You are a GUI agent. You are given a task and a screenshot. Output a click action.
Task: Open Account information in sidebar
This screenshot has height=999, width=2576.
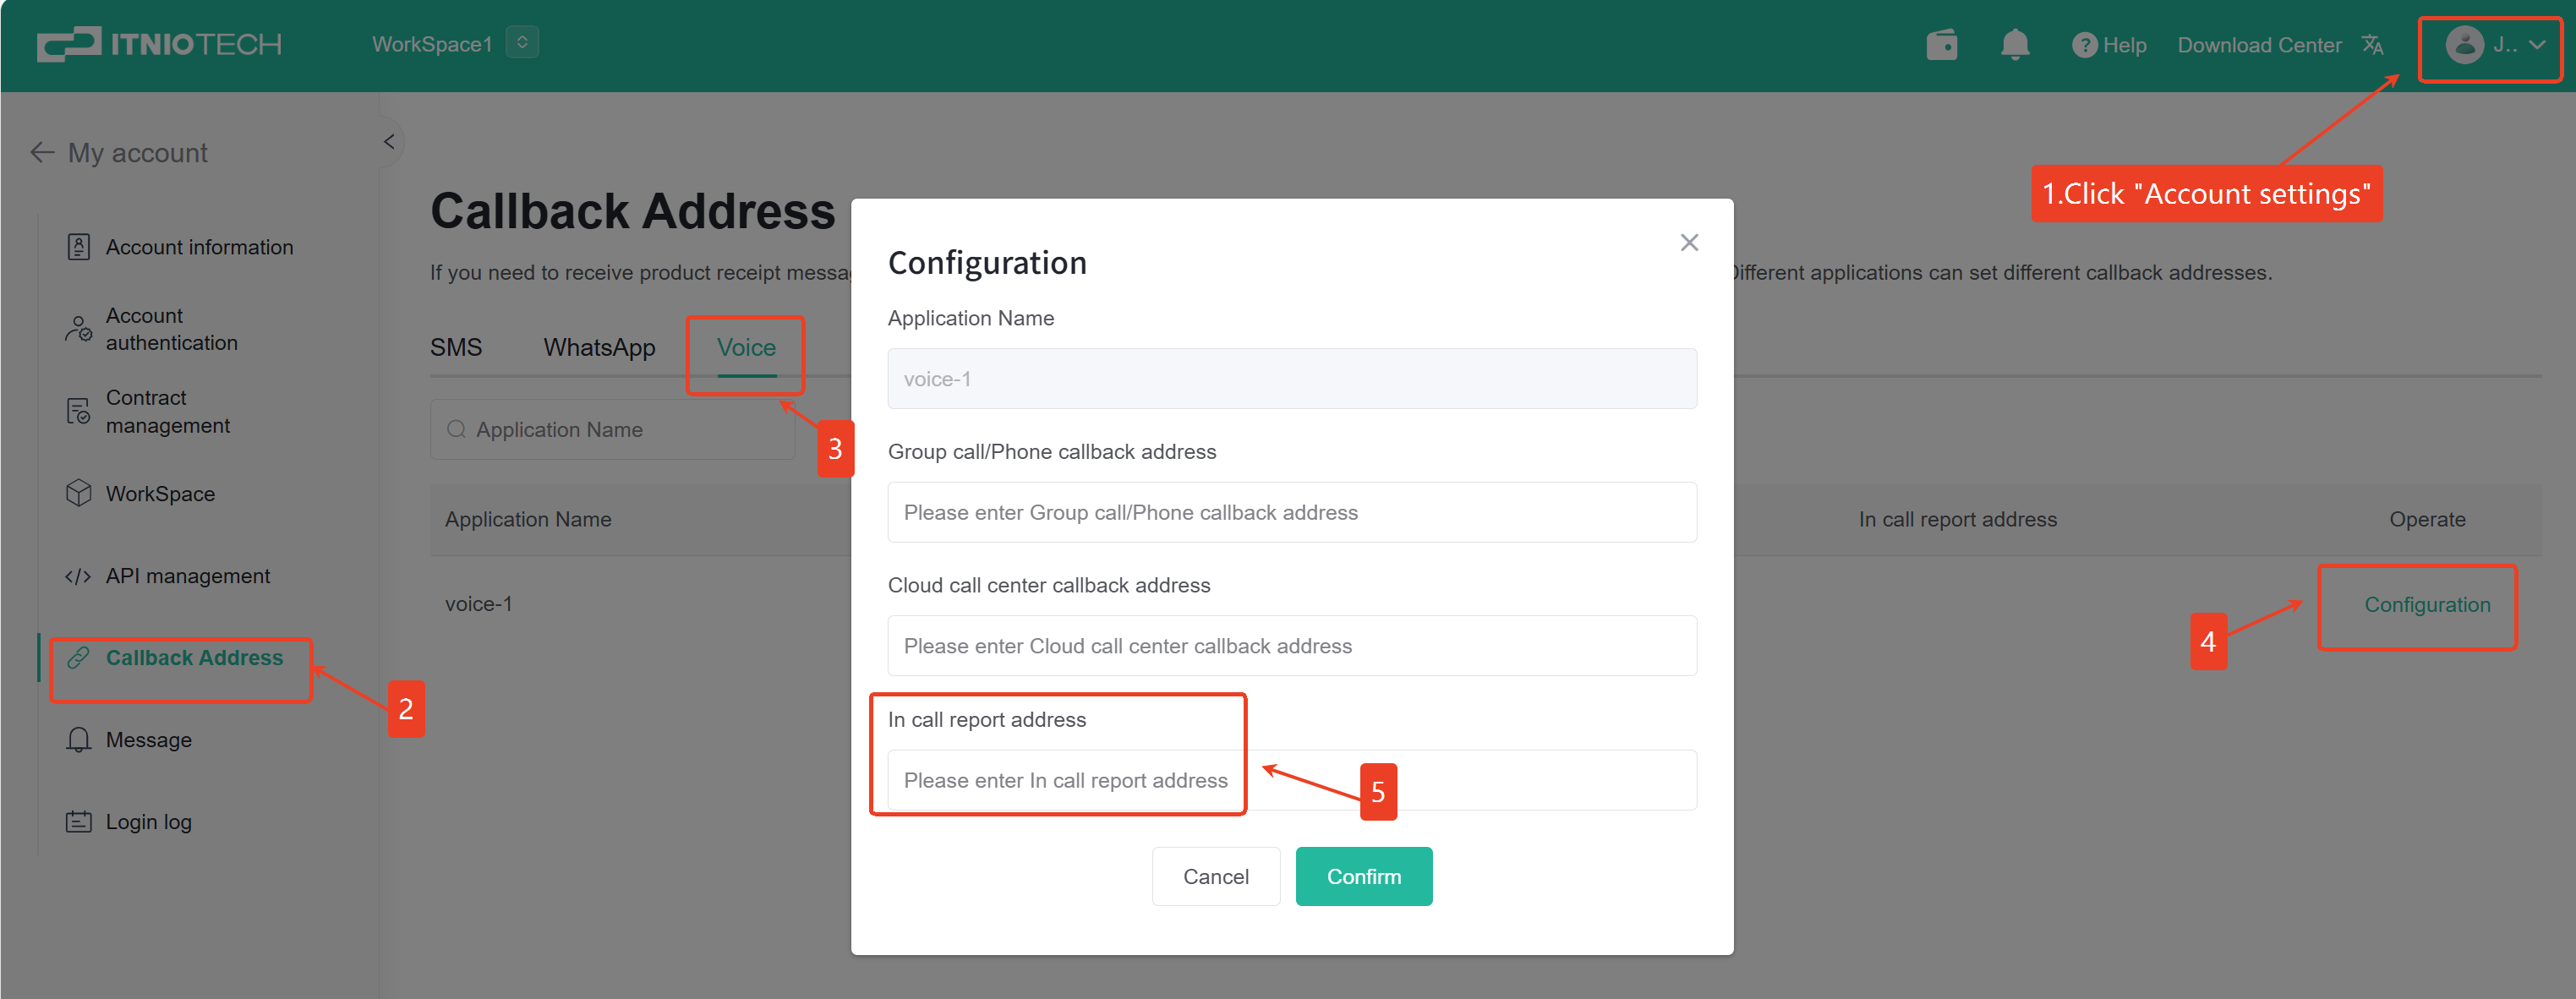(199, 247)
